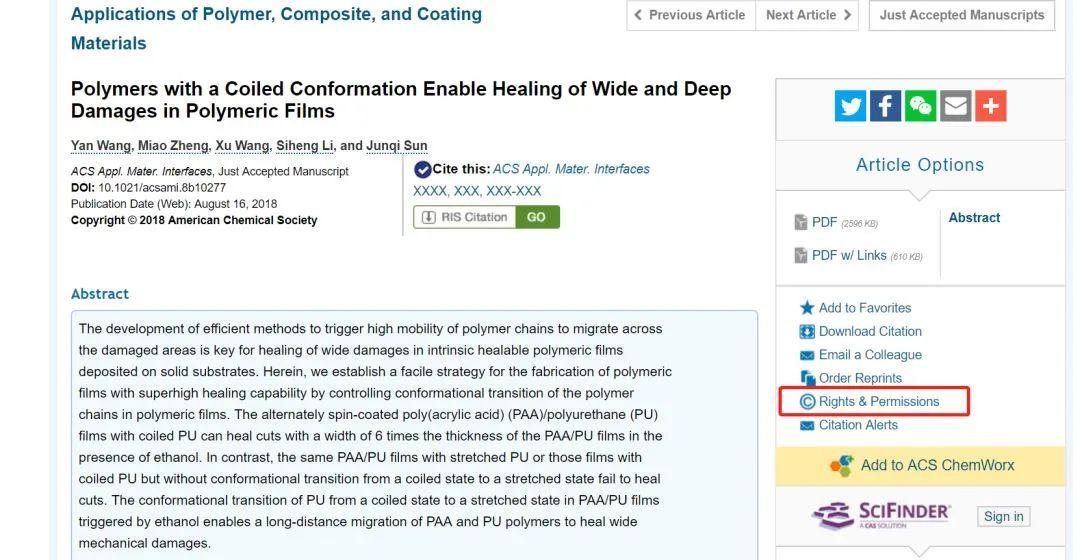Image resolution: width=1080 pixels, height=560 pixels.
Task: Add article to ACS ChemWorx
Action: click(937, 465)
